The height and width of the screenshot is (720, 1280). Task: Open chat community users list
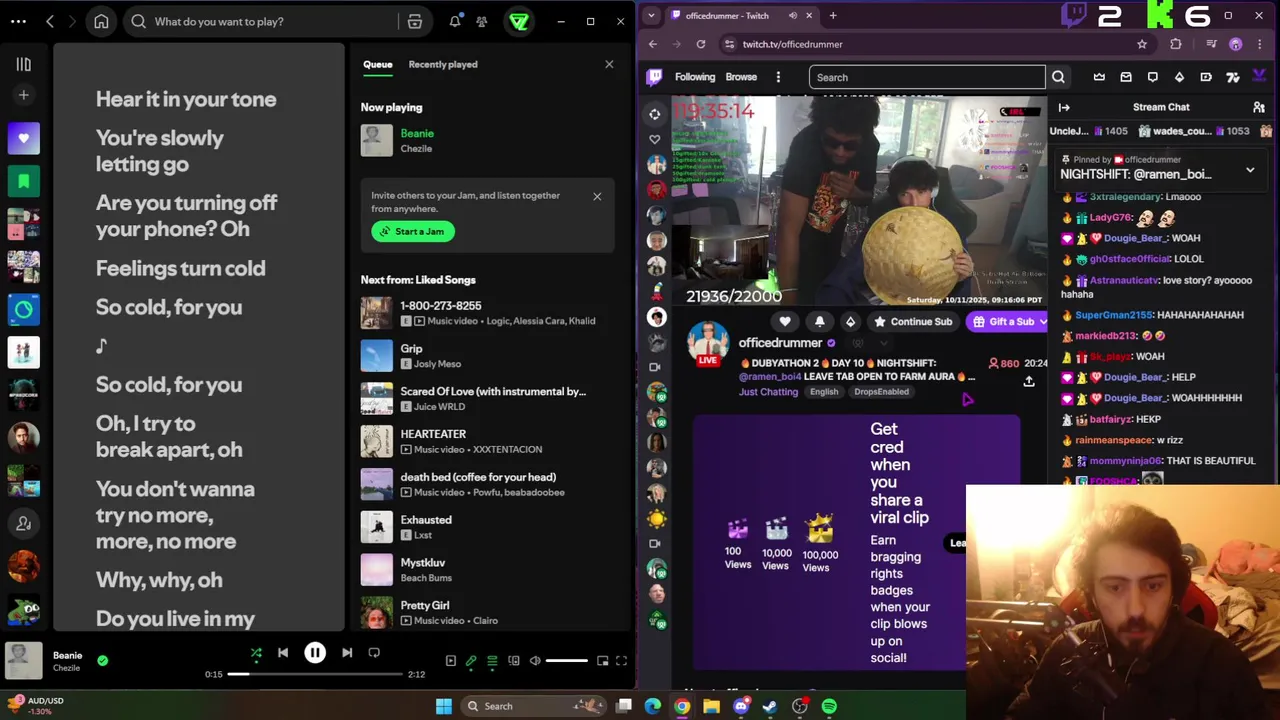coord(1259,107)
